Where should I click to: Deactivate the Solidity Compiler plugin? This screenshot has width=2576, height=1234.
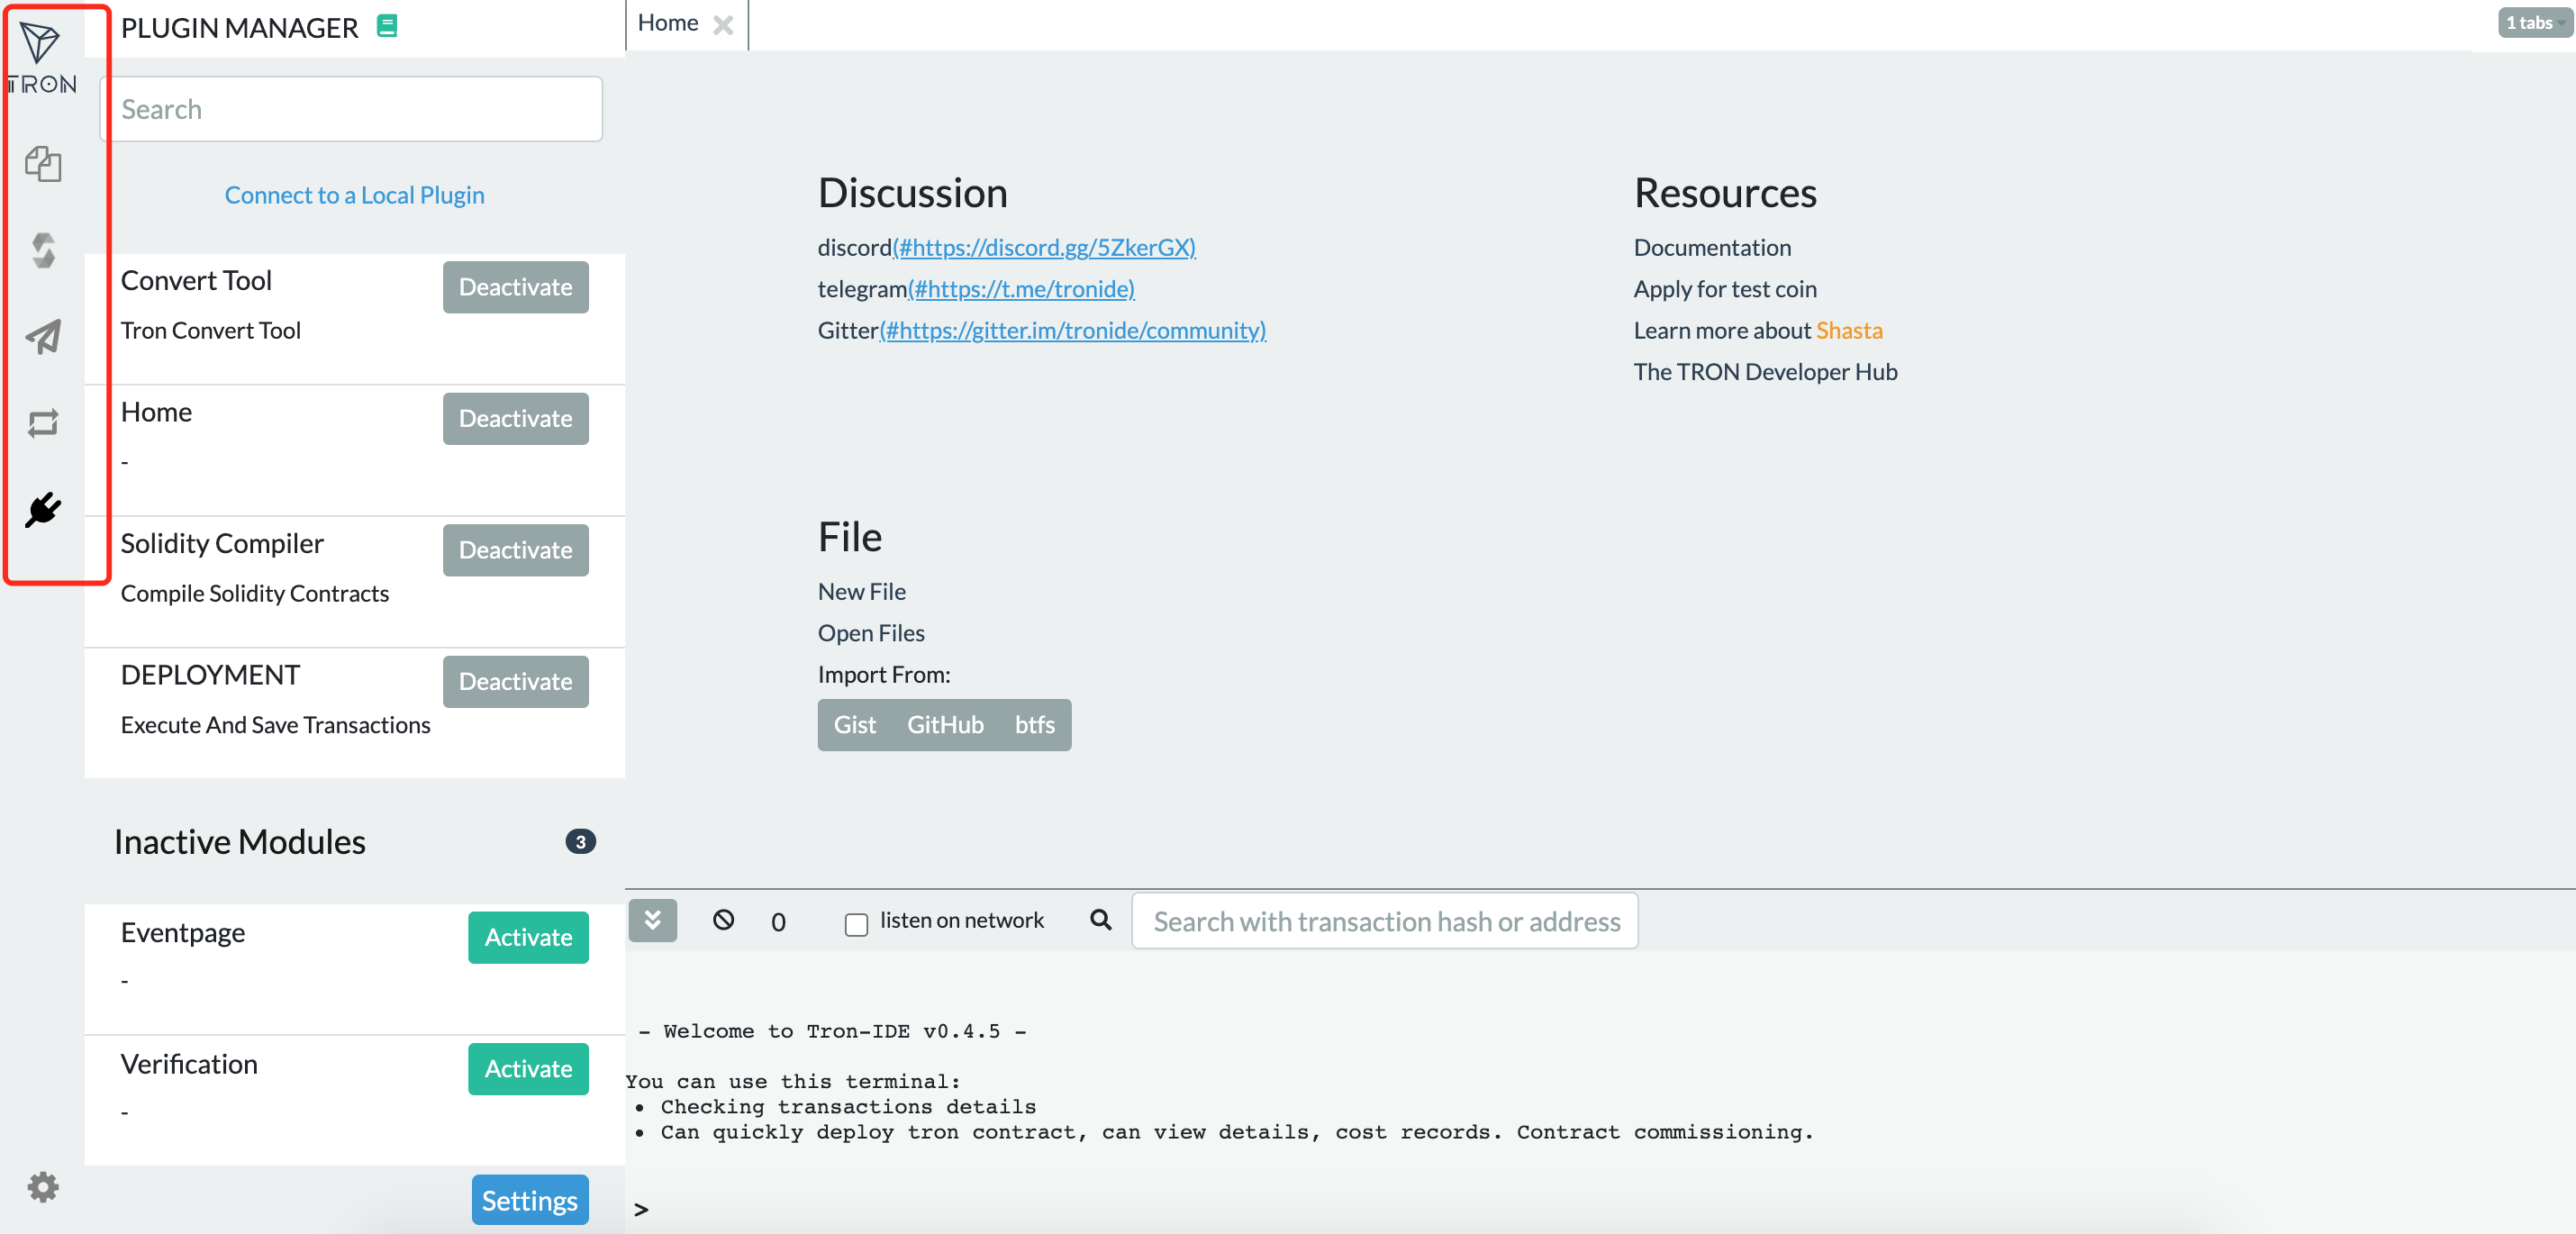[515, 550]
